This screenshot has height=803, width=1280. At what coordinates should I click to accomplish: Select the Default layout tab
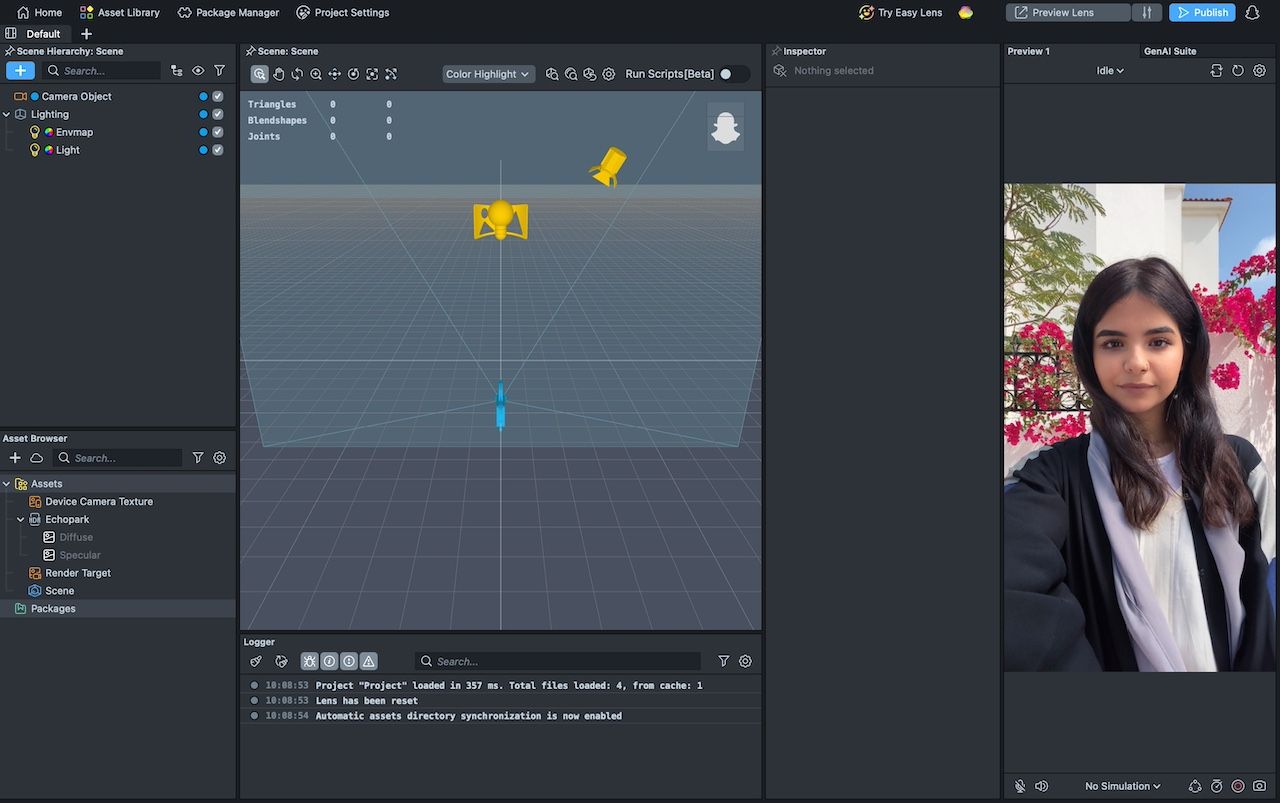click(43, 34)
